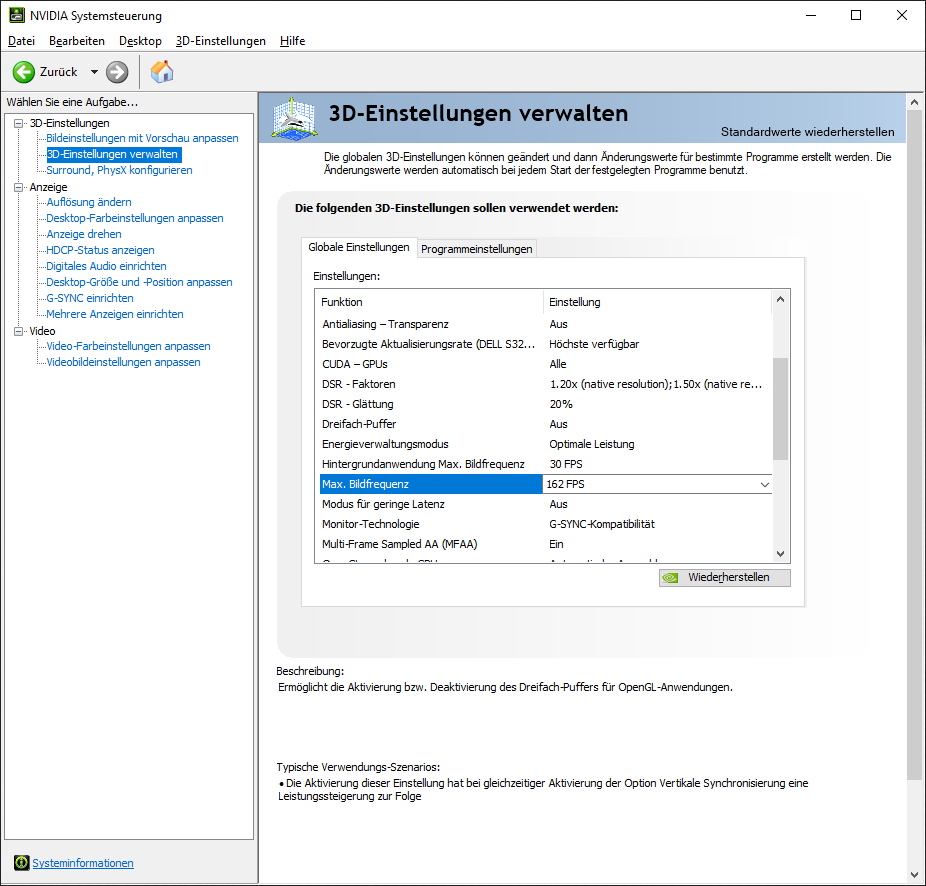Click the grey forward arrow icon
926x886 pixels.
tap(117, 72)
